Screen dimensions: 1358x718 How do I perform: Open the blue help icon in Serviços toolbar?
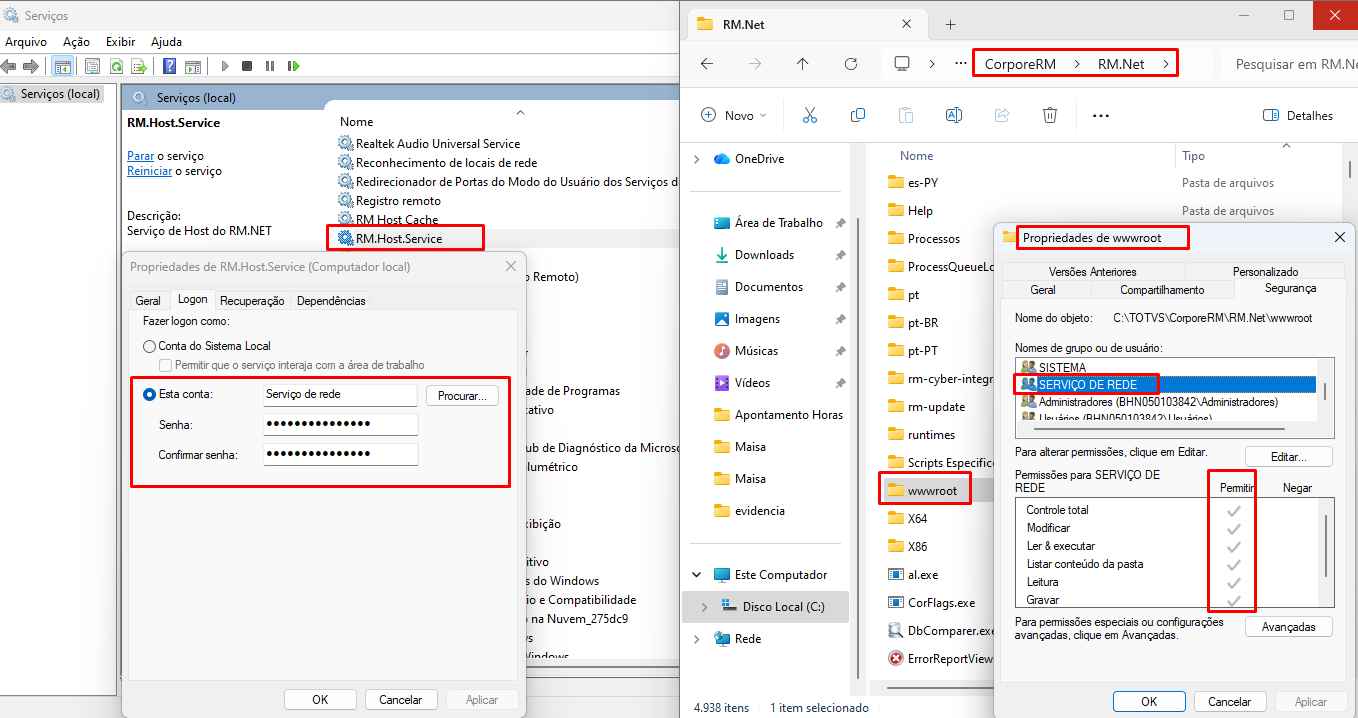169,66
